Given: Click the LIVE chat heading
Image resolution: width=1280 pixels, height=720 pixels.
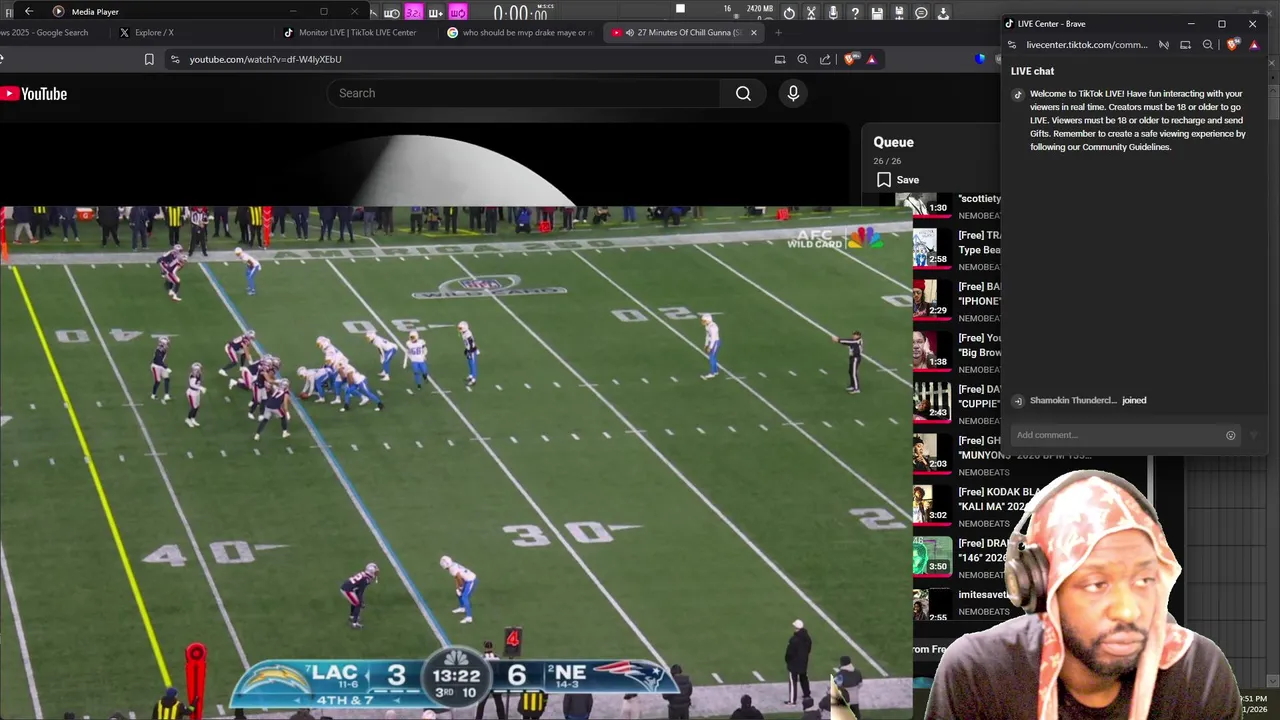Looking at the screenshot, I should (x=1032, y=71).
